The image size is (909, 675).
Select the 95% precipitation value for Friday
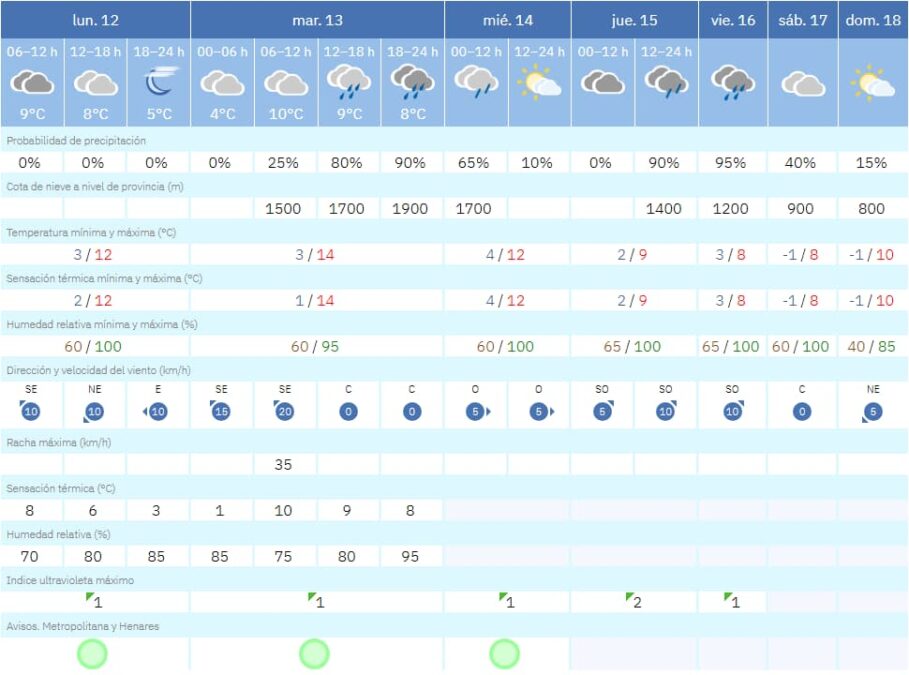coord(731,160)
